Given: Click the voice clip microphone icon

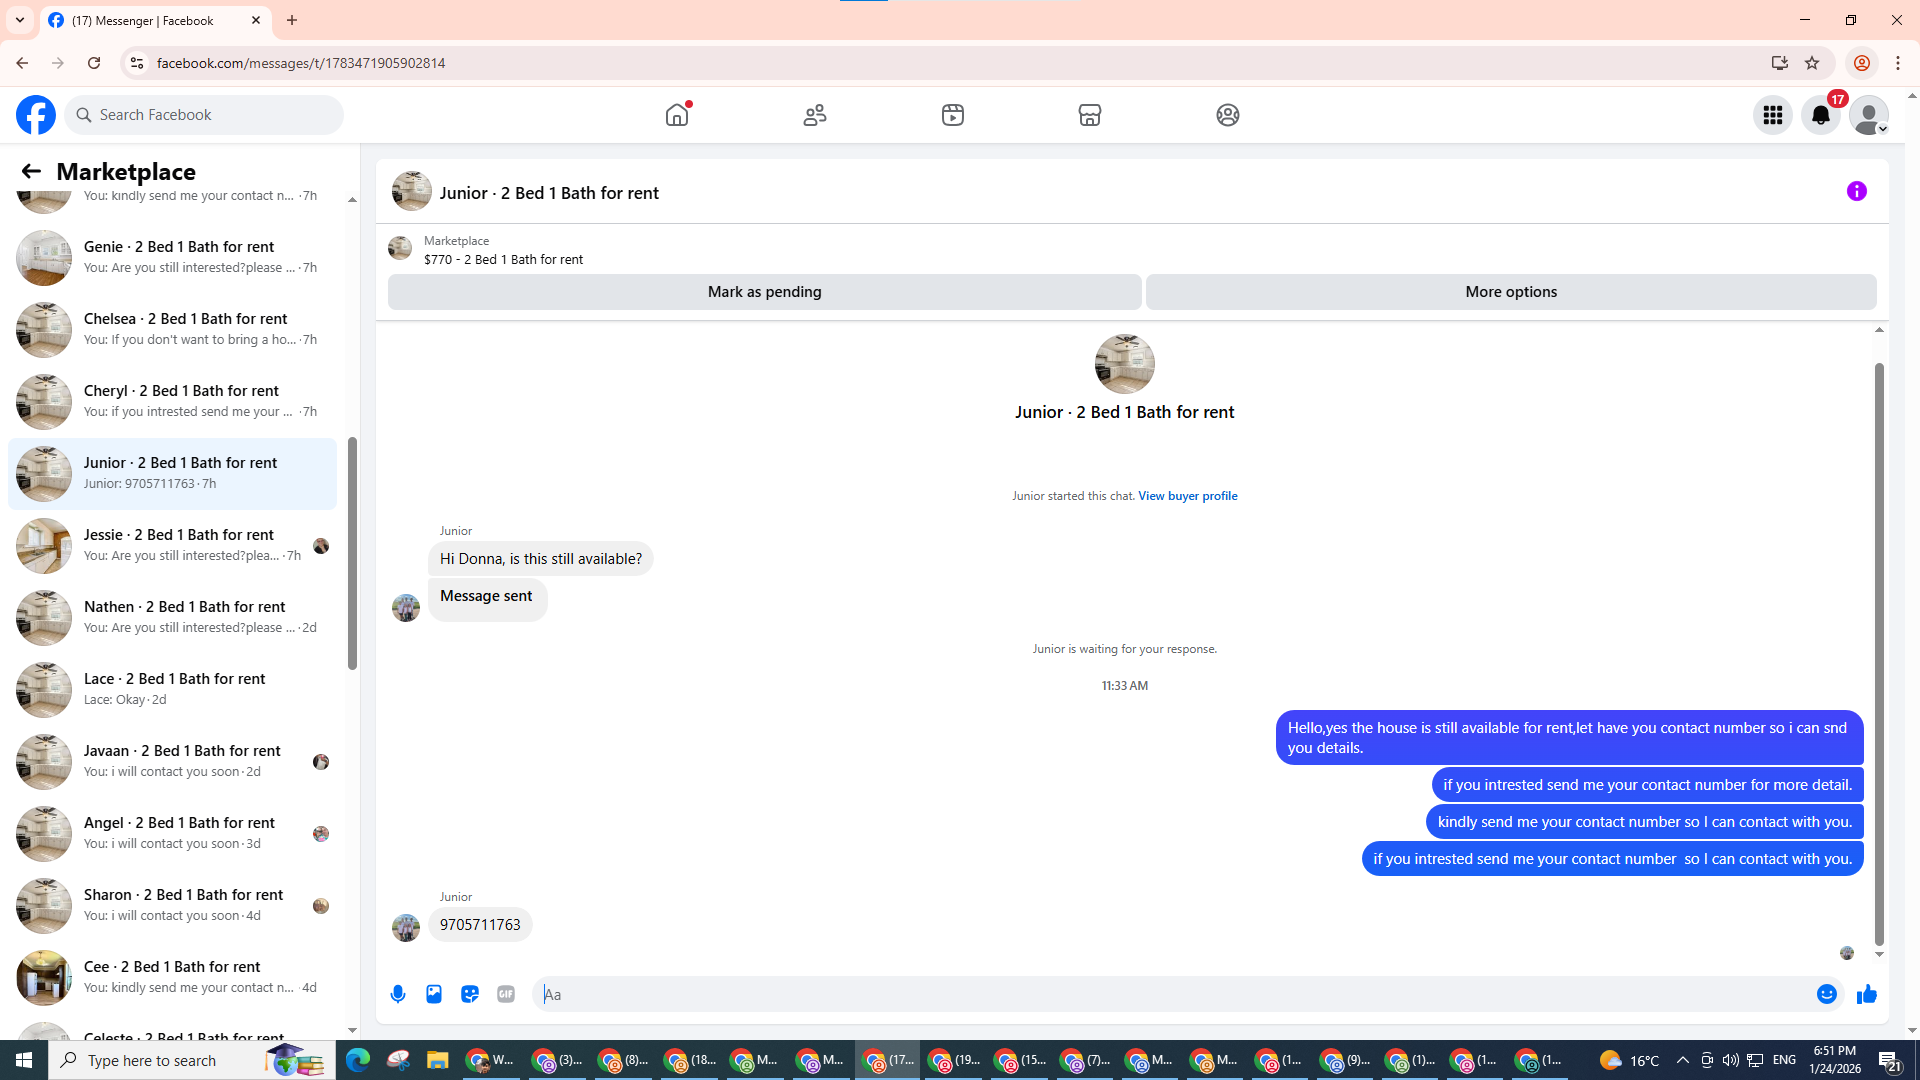Looking at the screenshot, I should pos(398,994).
